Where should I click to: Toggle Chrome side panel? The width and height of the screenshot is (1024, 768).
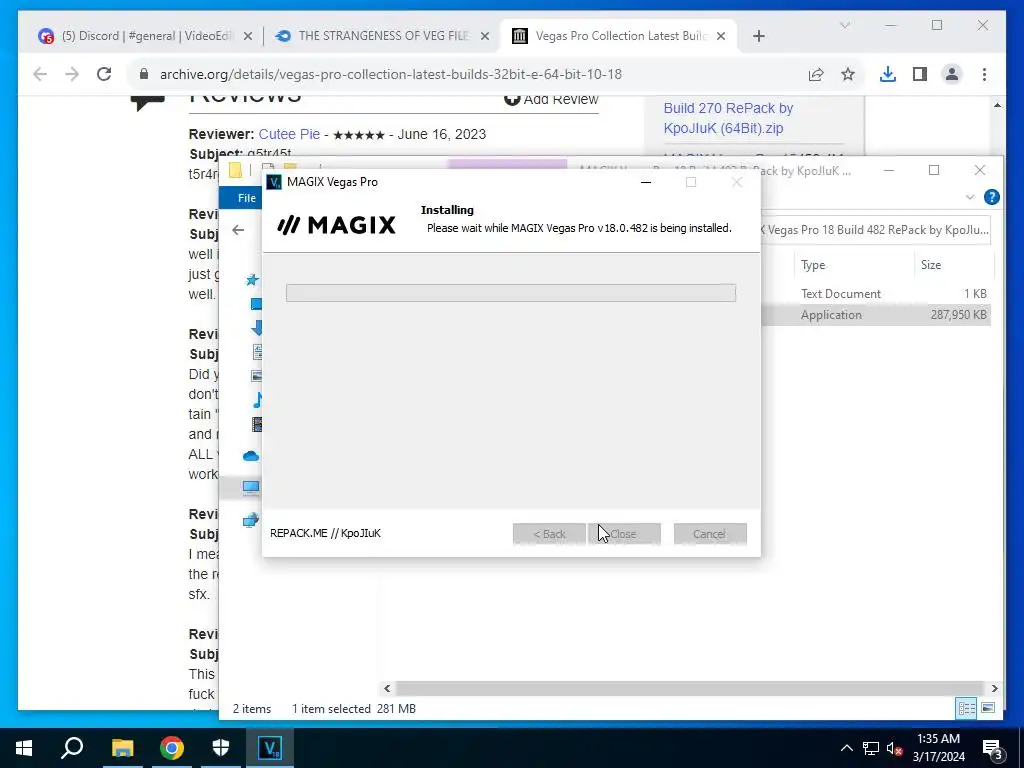[x=920, y=74]
